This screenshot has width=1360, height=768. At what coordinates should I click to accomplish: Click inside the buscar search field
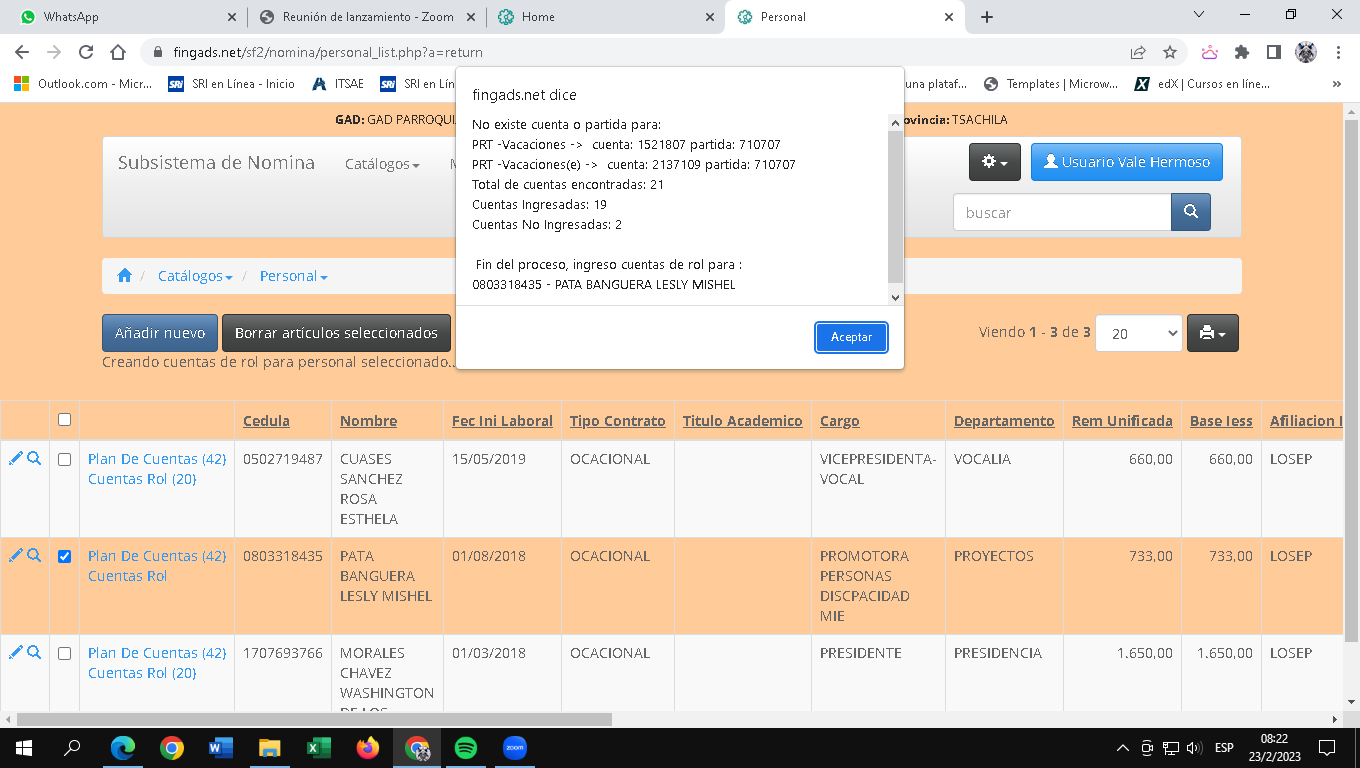tap(1061, 212)
